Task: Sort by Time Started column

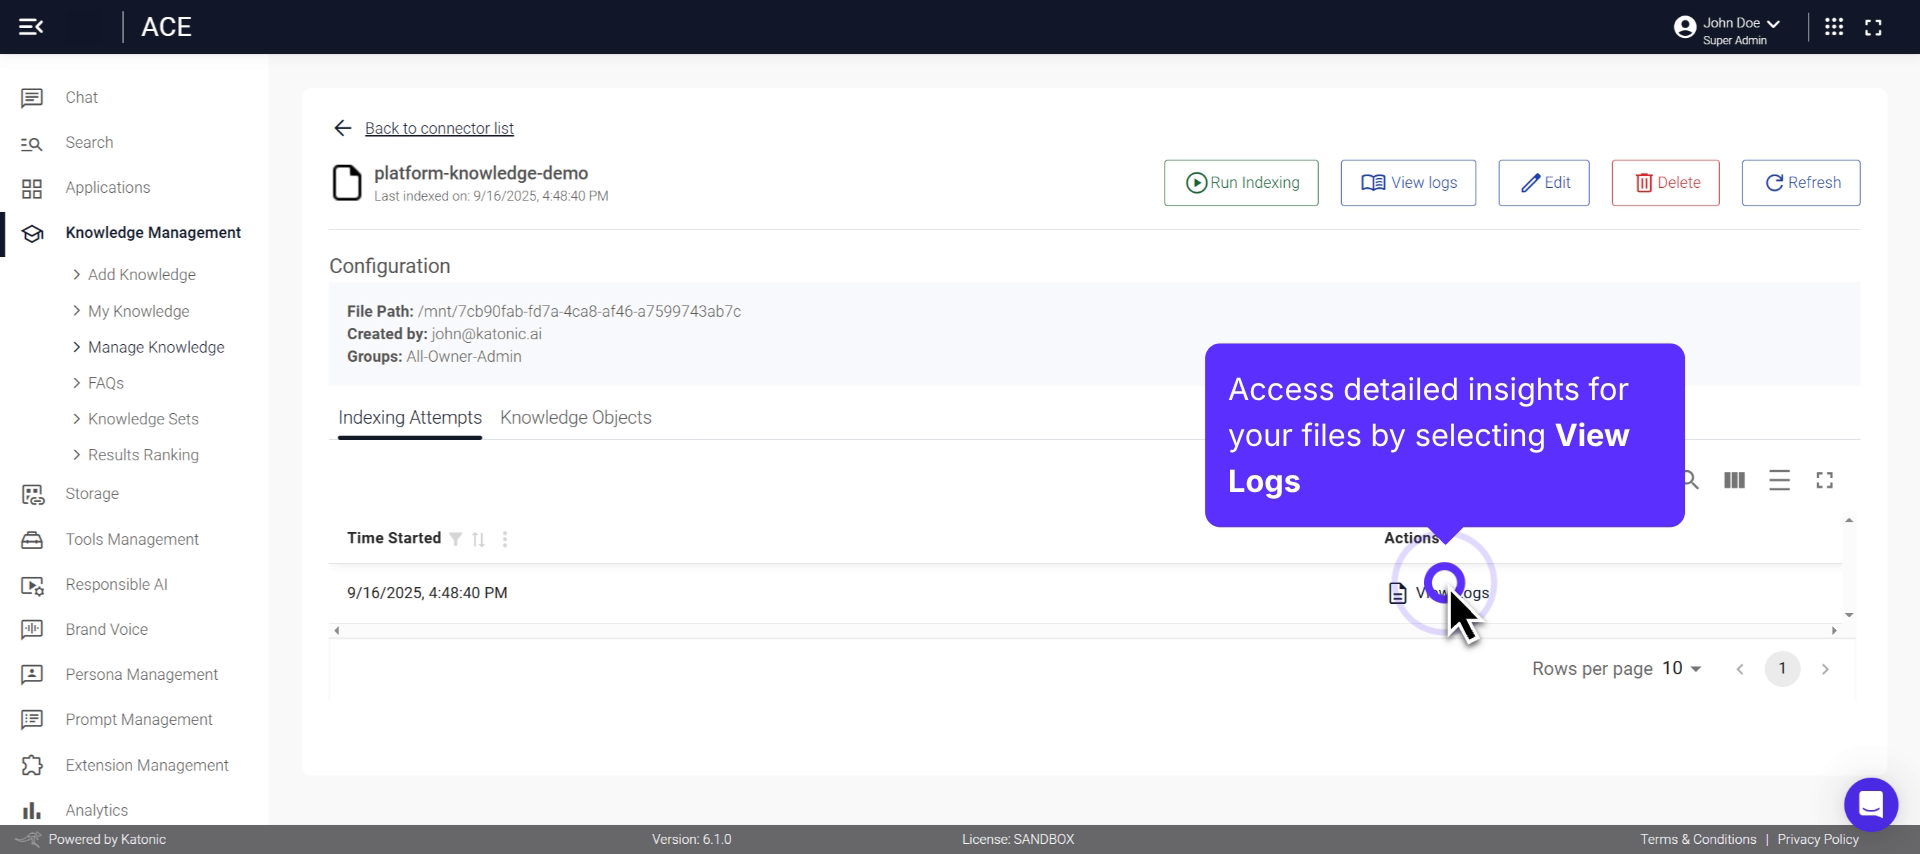Action: click(x=479, y=539)
